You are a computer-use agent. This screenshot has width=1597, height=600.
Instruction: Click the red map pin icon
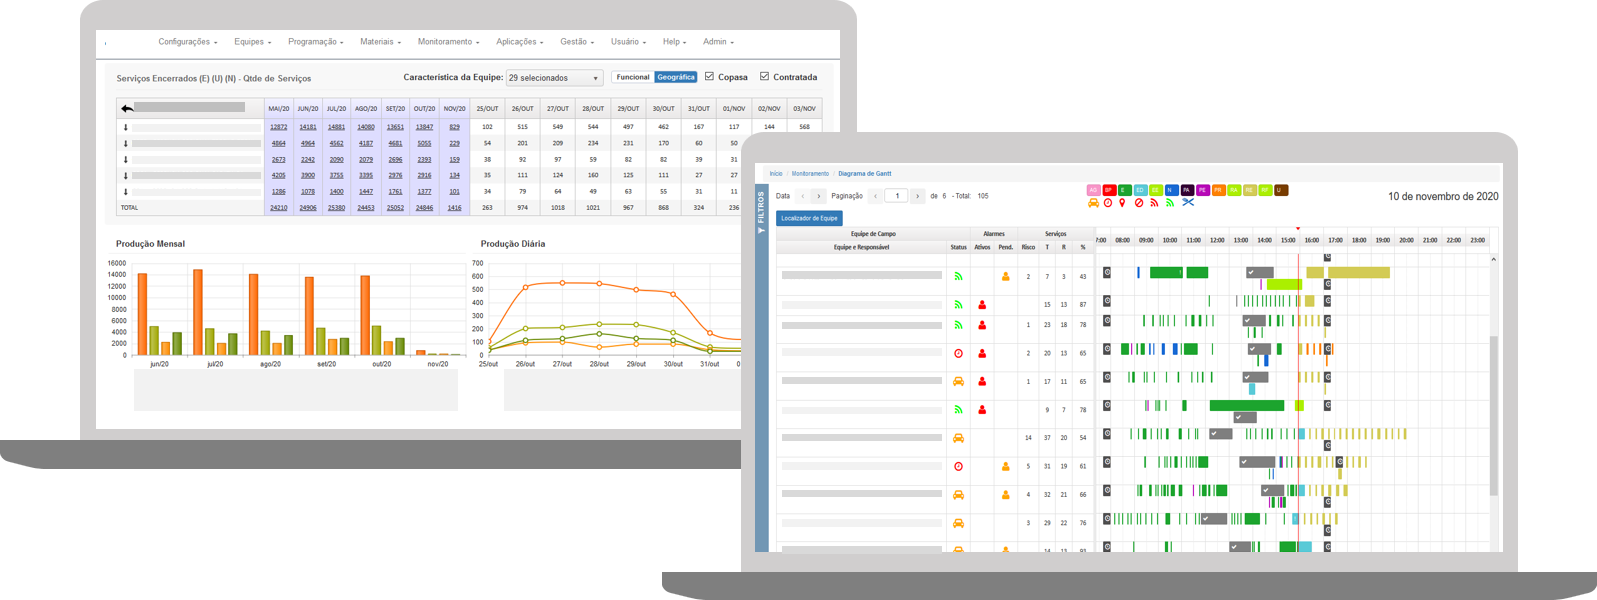(1123, 203)
